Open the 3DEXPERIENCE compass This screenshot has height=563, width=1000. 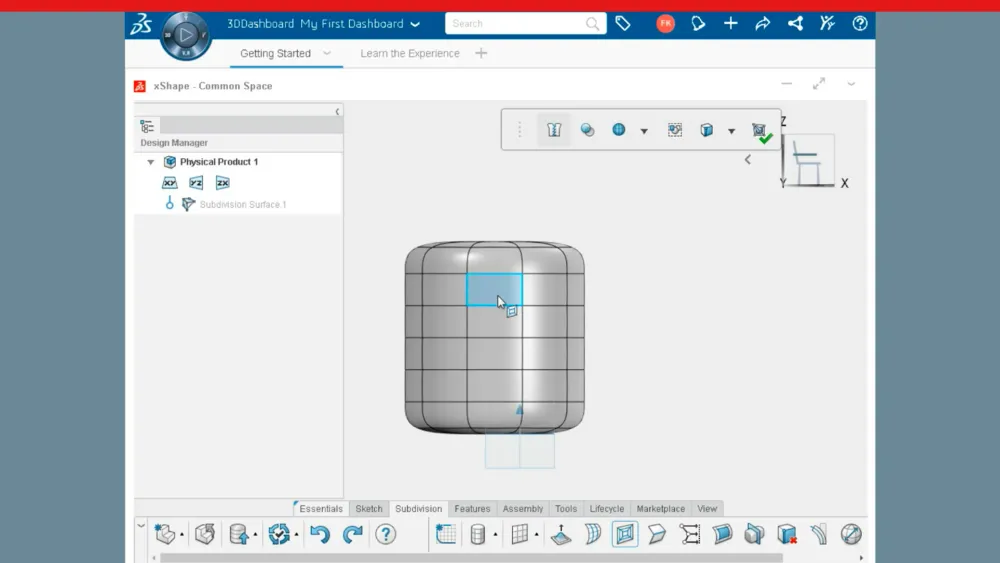pyautogui.click(x=186, y=36)
